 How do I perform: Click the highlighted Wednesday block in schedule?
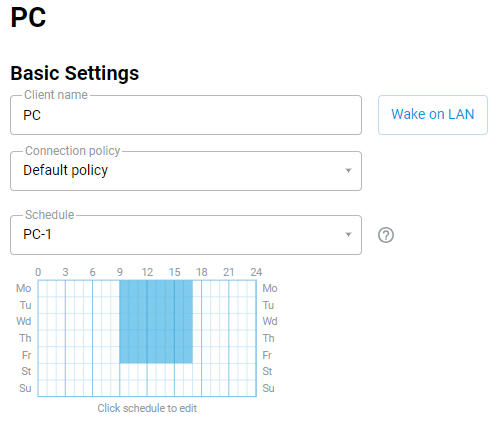click(x=156, y=322)
